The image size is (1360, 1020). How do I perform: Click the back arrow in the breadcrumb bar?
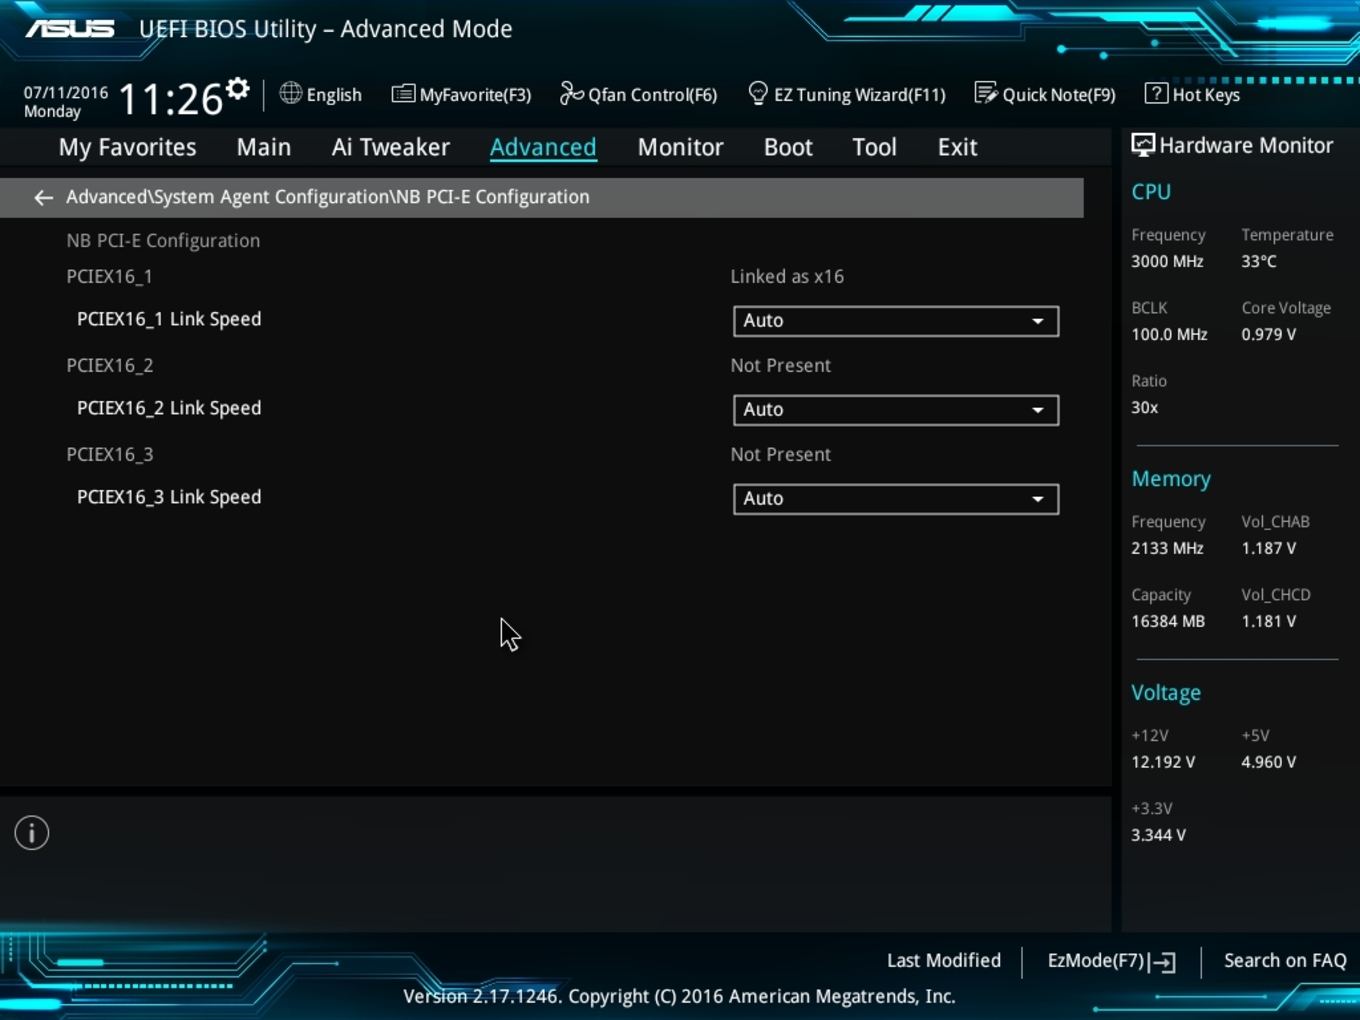pos(43,197)
